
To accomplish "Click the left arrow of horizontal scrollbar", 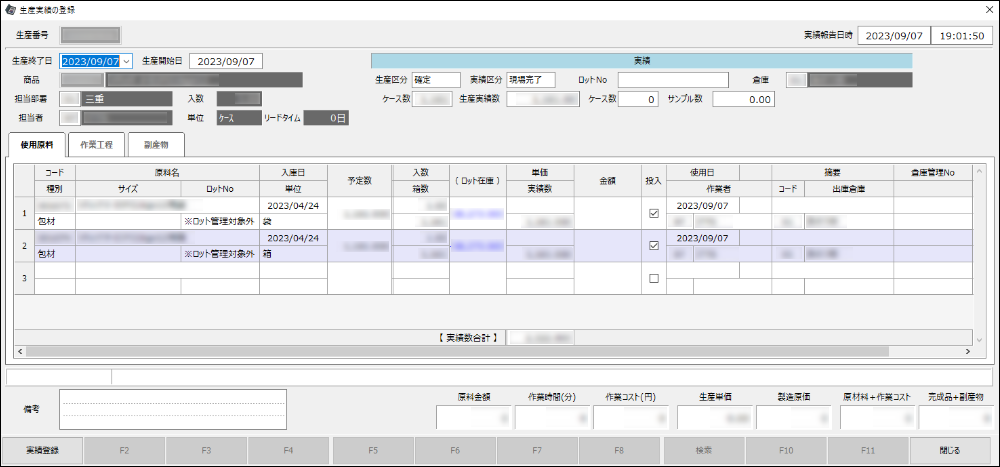I will (x=21, y=352).
